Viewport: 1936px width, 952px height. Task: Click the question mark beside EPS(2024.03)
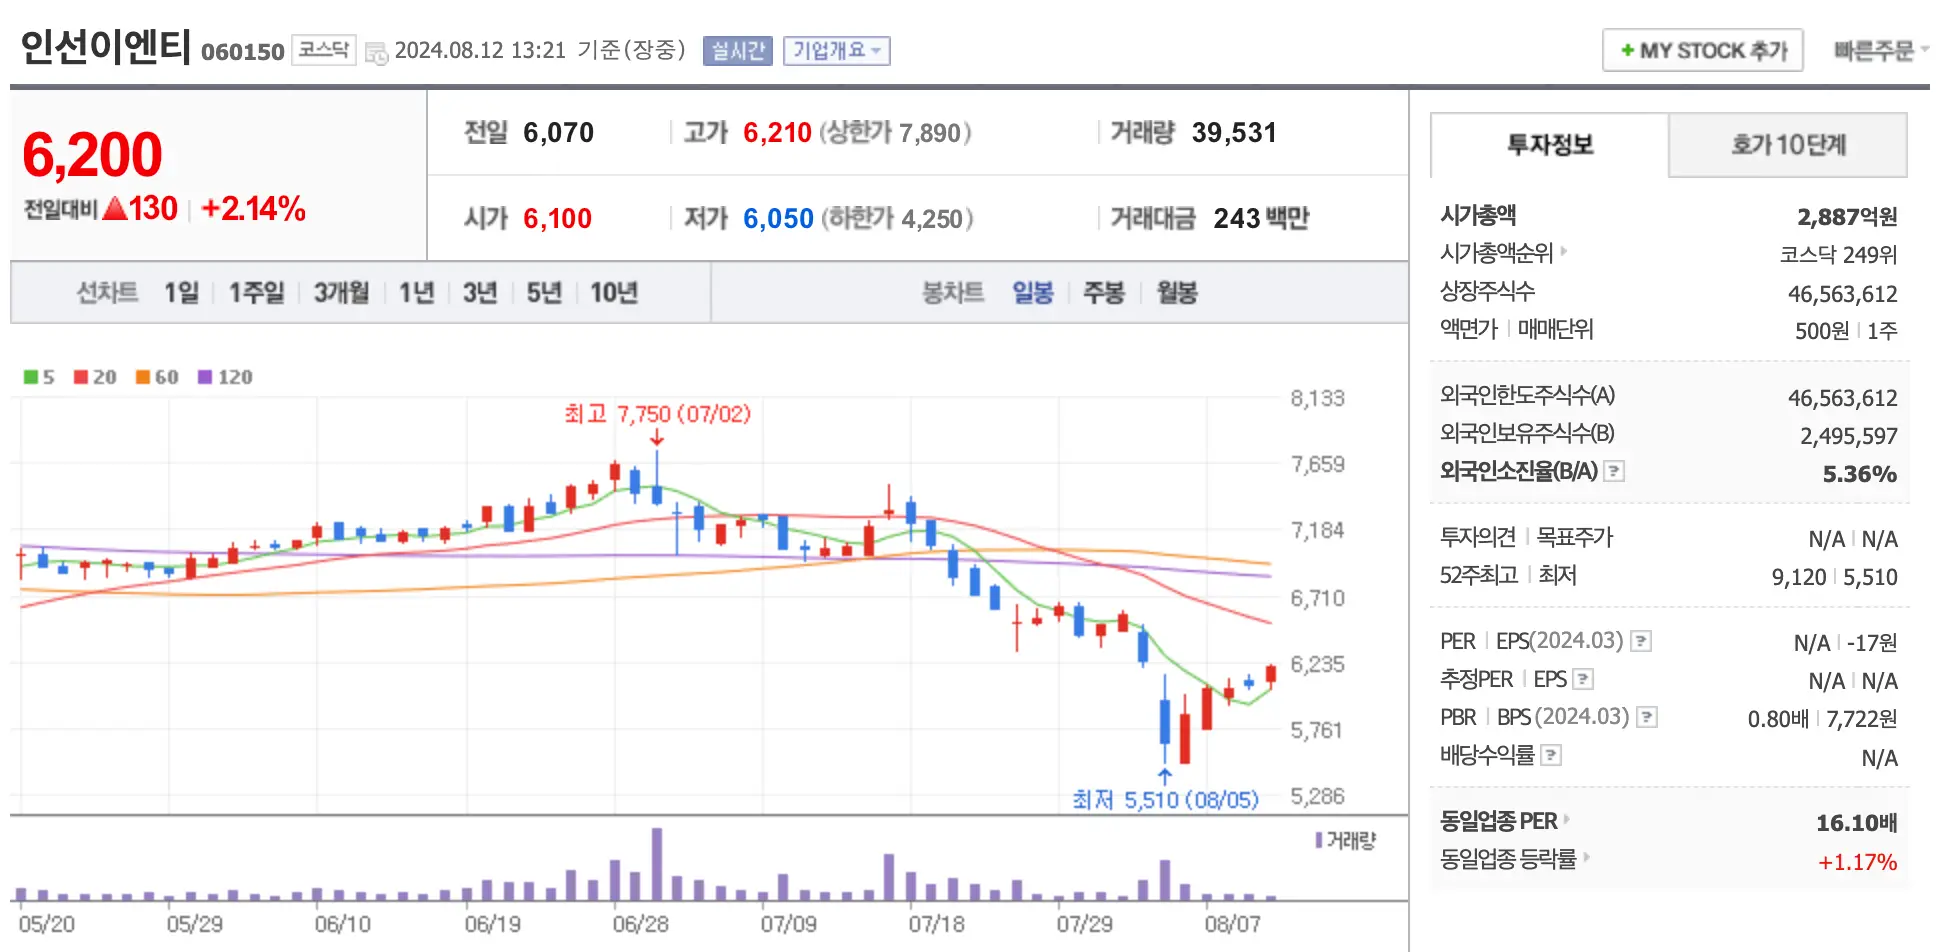pyautogui.click(x=1639, y=641)
